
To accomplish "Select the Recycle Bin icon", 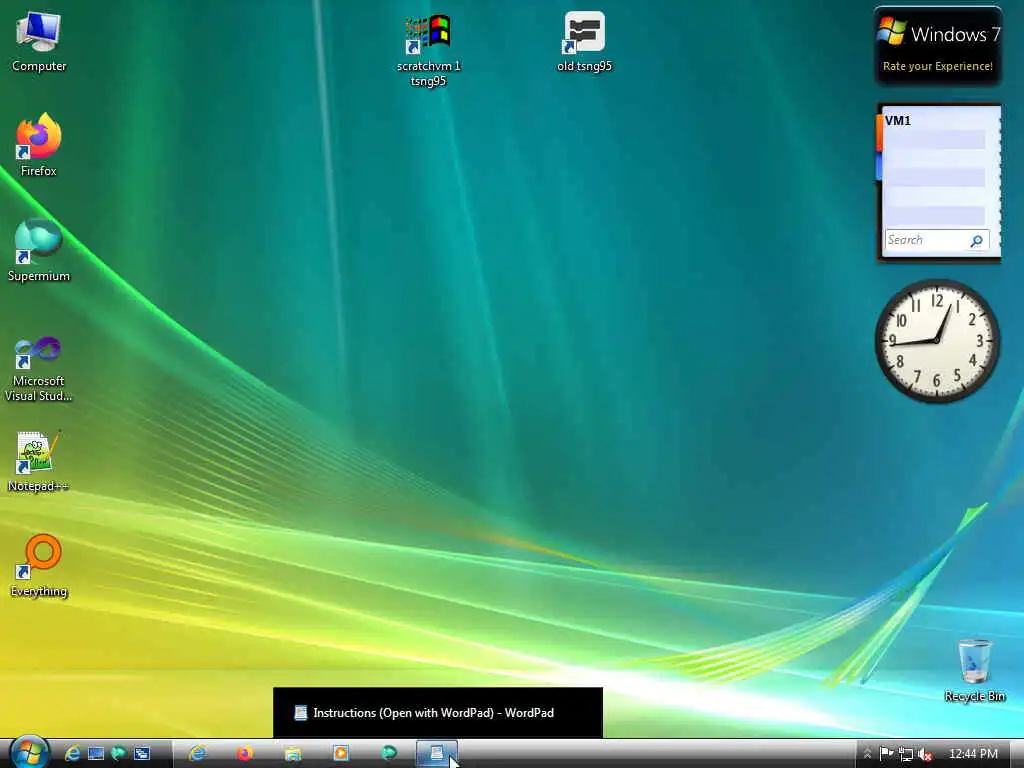I will point(974,671).
